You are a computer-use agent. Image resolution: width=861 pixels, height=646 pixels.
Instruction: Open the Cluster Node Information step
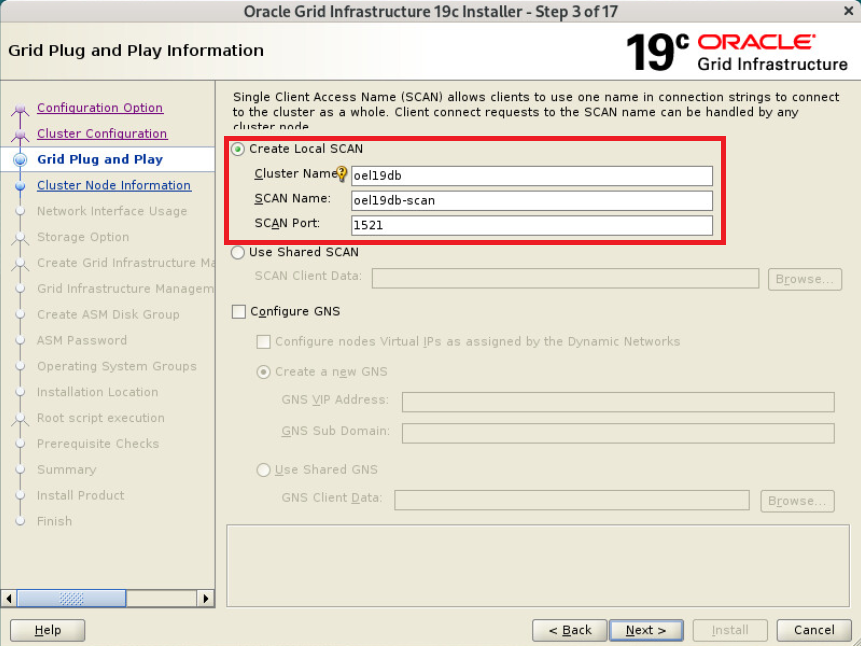pos(114,185)
